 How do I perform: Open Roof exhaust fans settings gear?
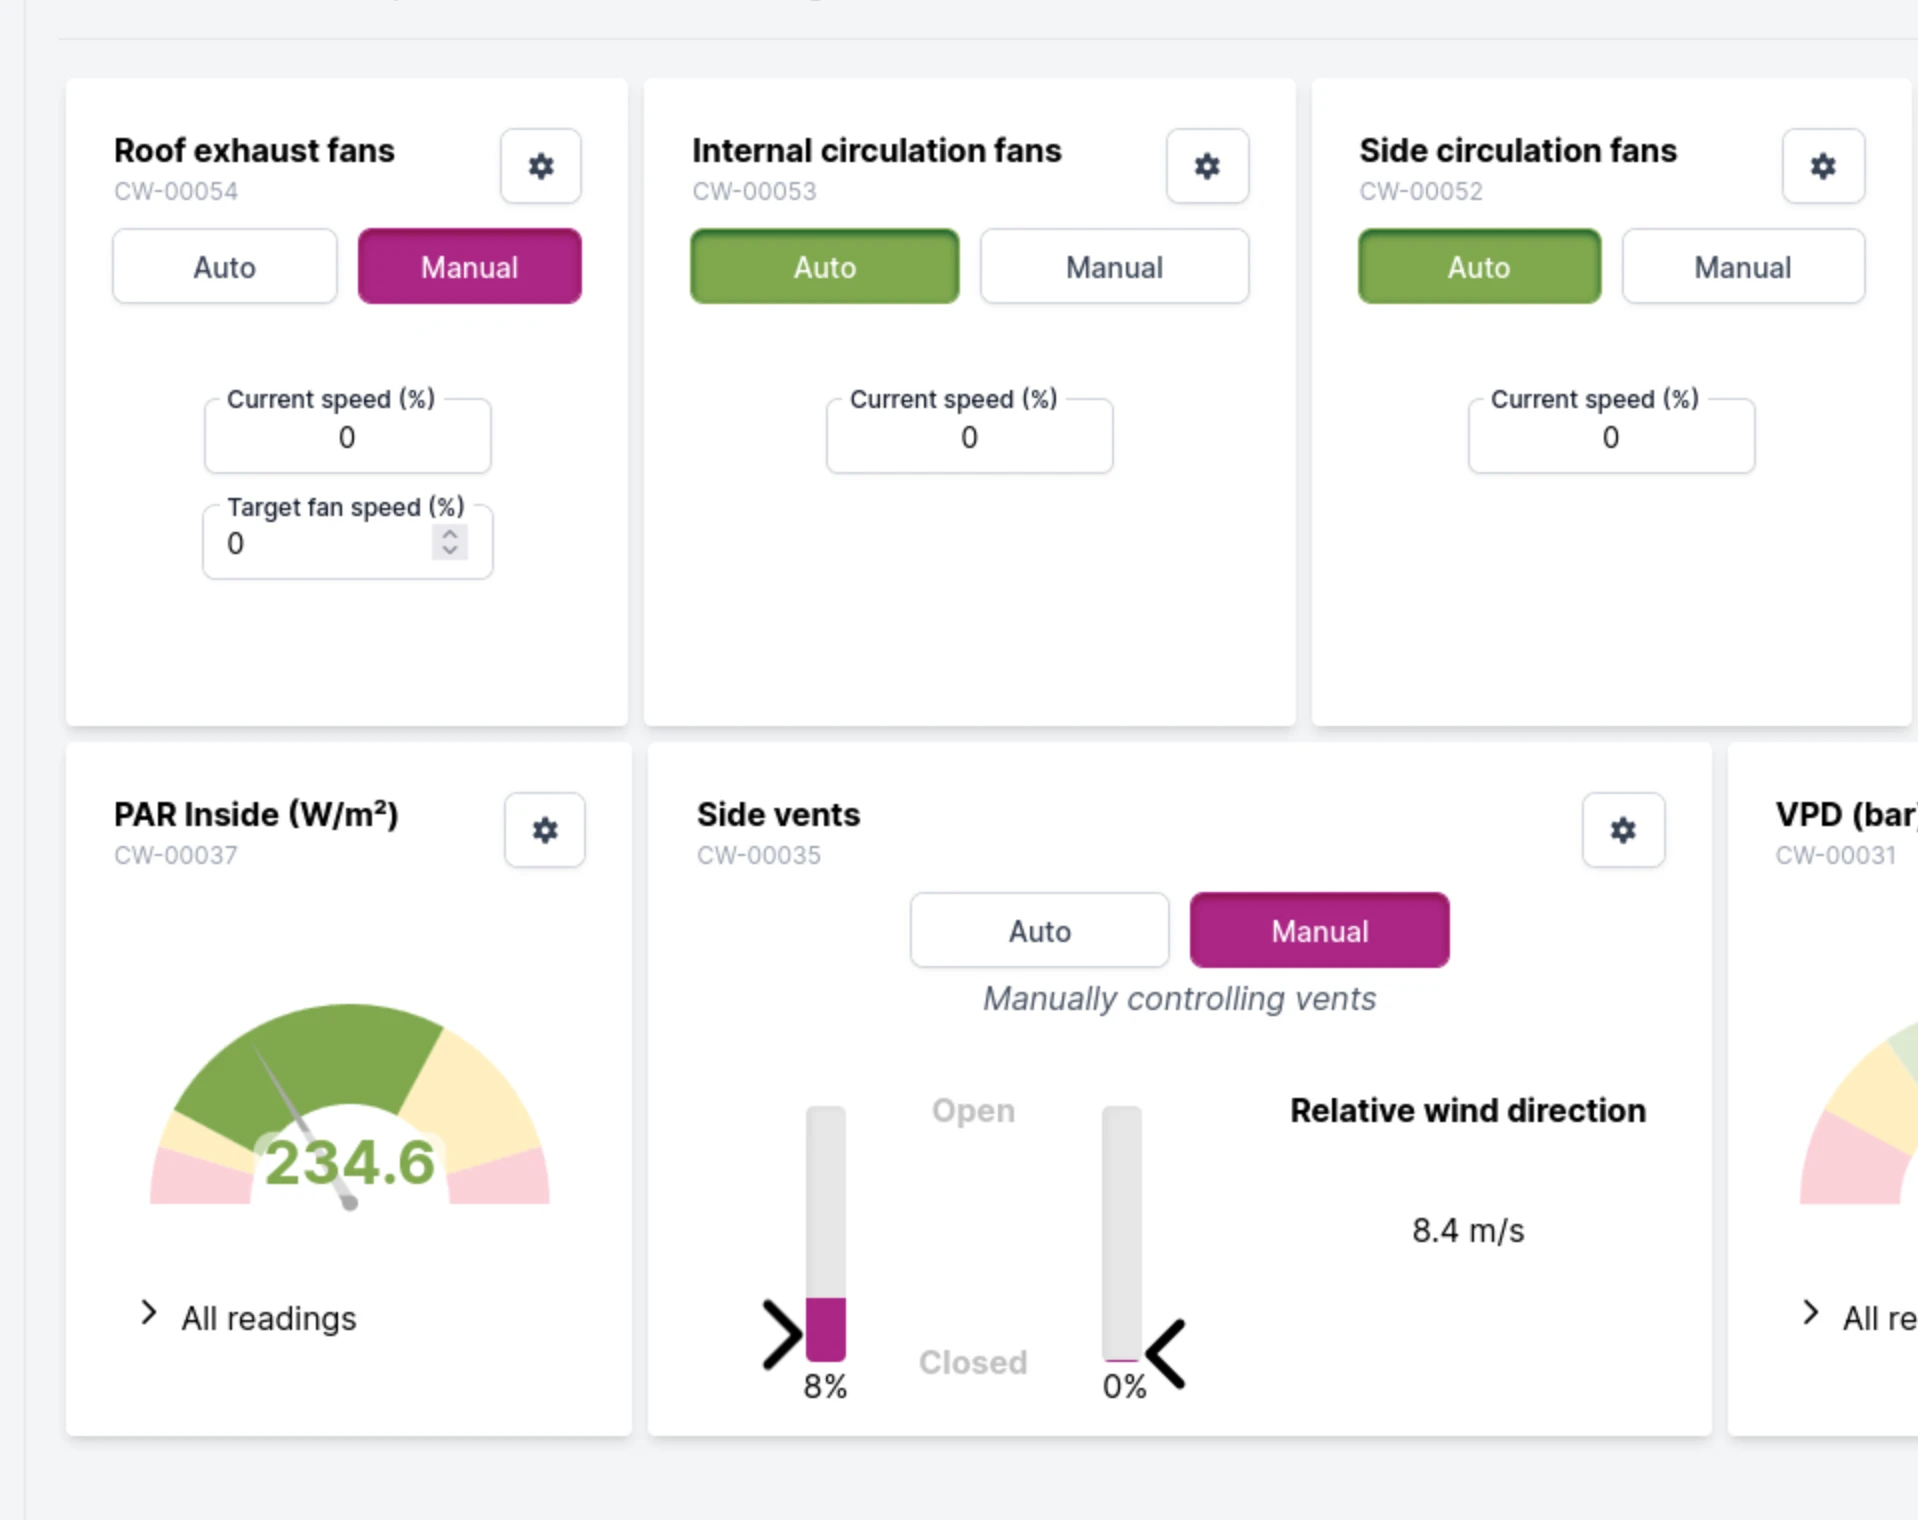pyautogui.click(x=540, y=166)
